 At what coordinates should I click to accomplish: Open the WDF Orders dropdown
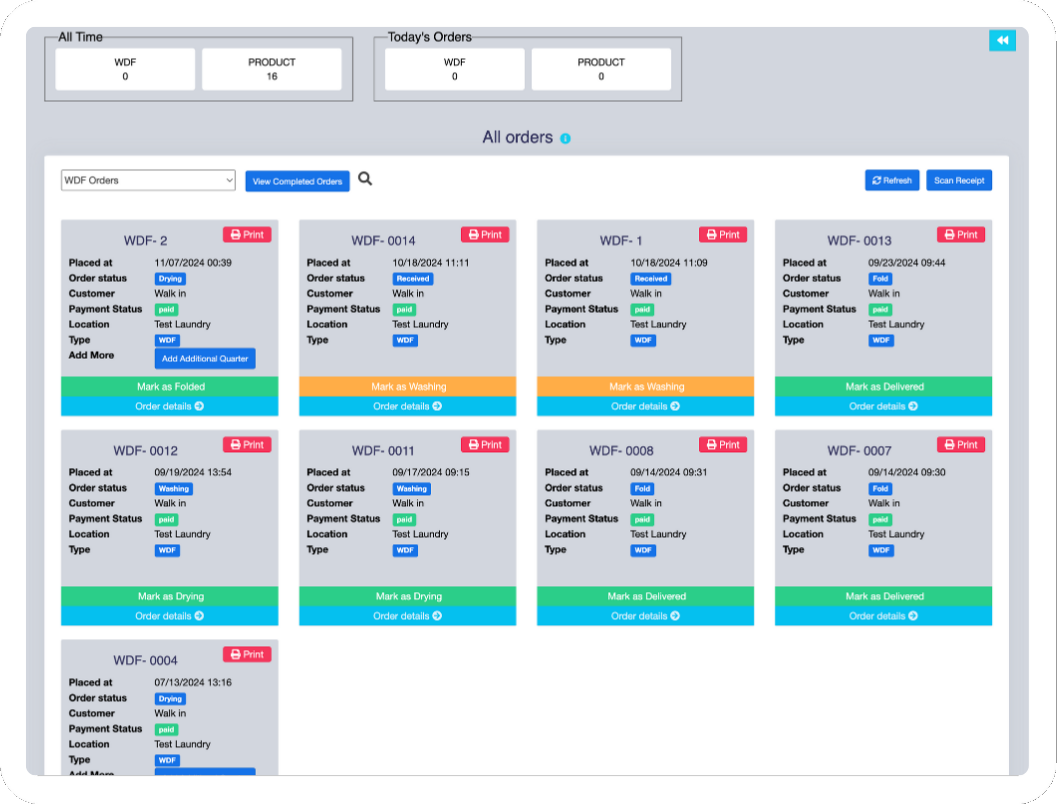148,180
